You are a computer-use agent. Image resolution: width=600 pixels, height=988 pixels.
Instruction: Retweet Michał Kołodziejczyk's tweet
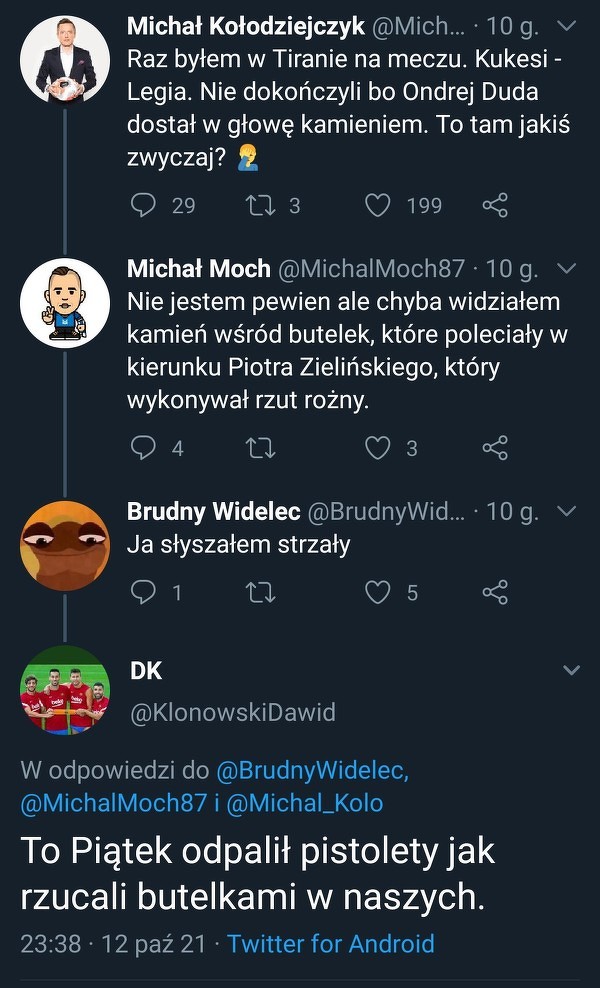(261, 206)
